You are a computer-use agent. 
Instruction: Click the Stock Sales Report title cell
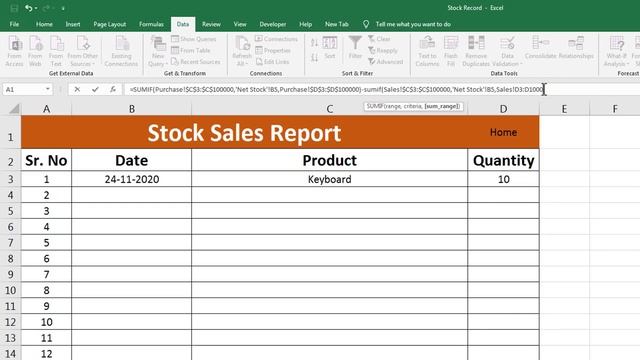coord(244,133)
